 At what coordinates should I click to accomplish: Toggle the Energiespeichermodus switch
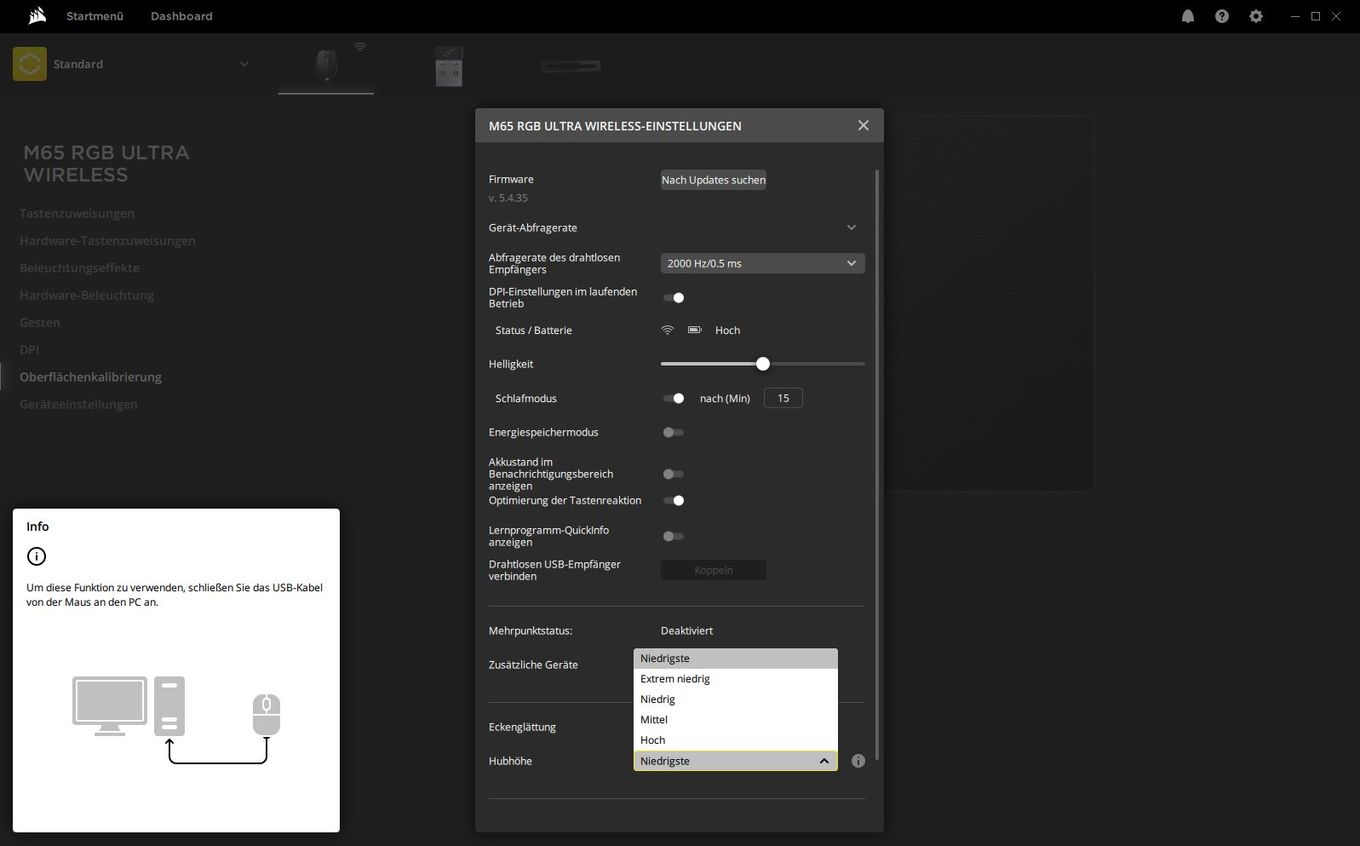[x=674, y=432]
